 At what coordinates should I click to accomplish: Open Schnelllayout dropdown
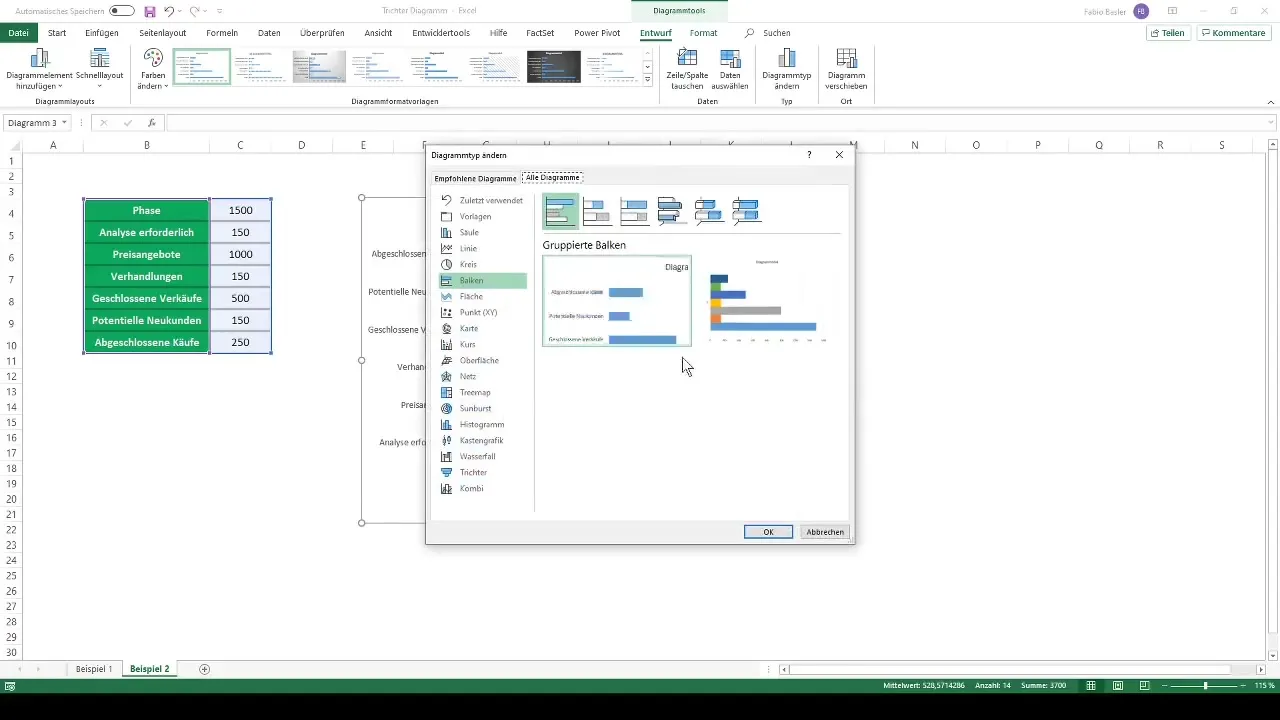(99, 69)
